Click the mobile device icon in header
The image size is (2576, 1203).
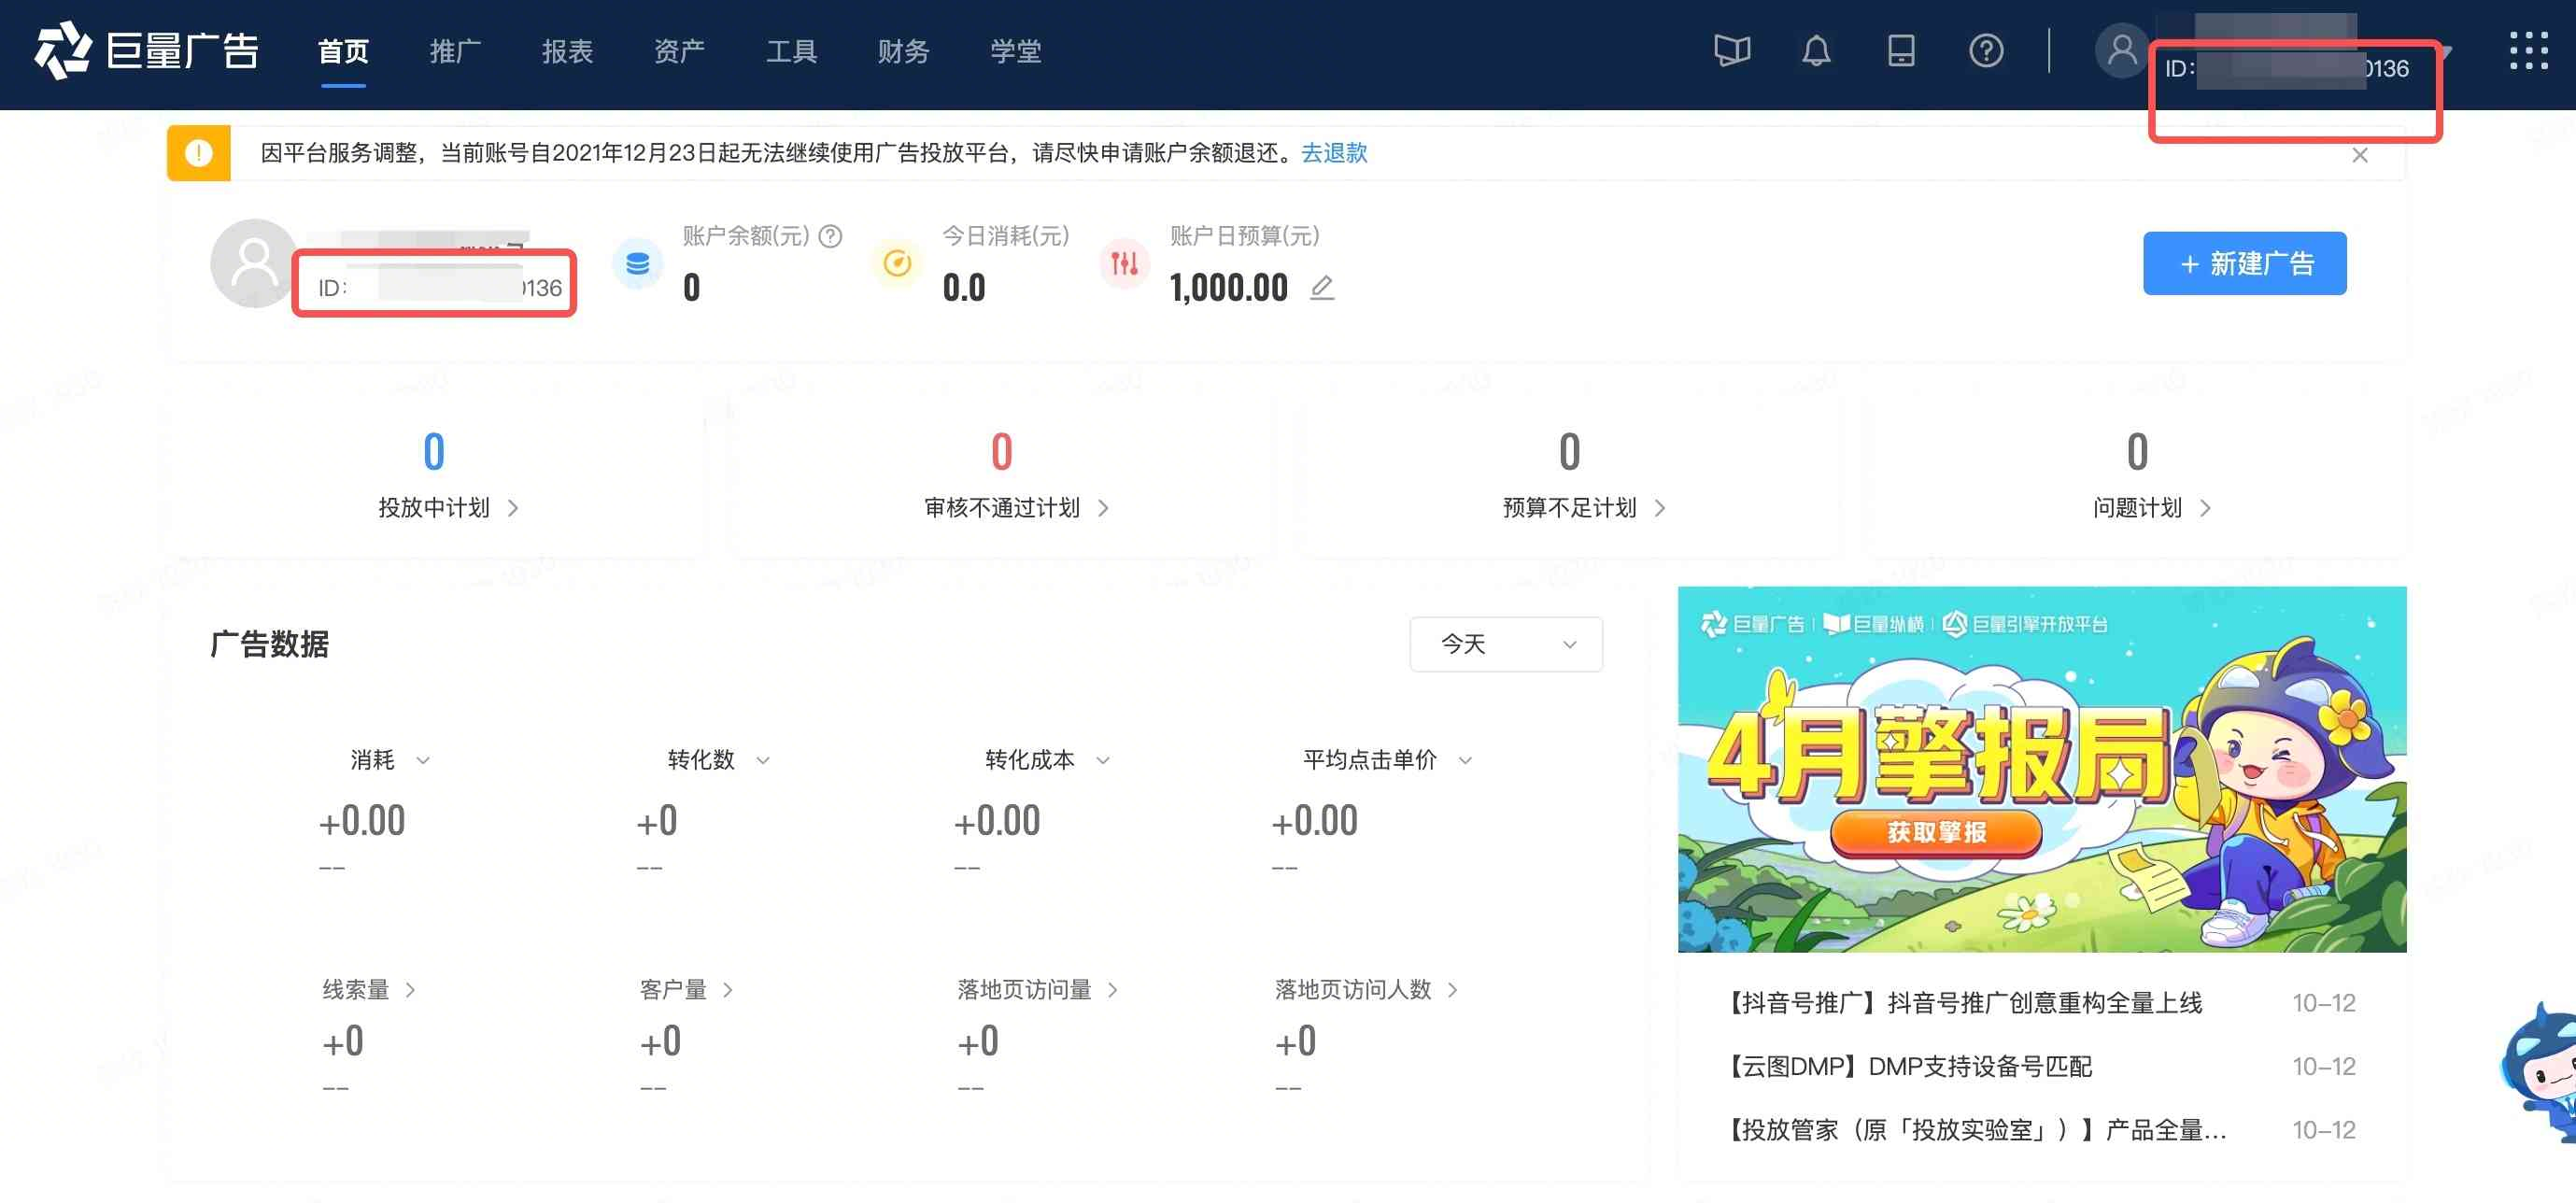click(x=1900, y=50)
